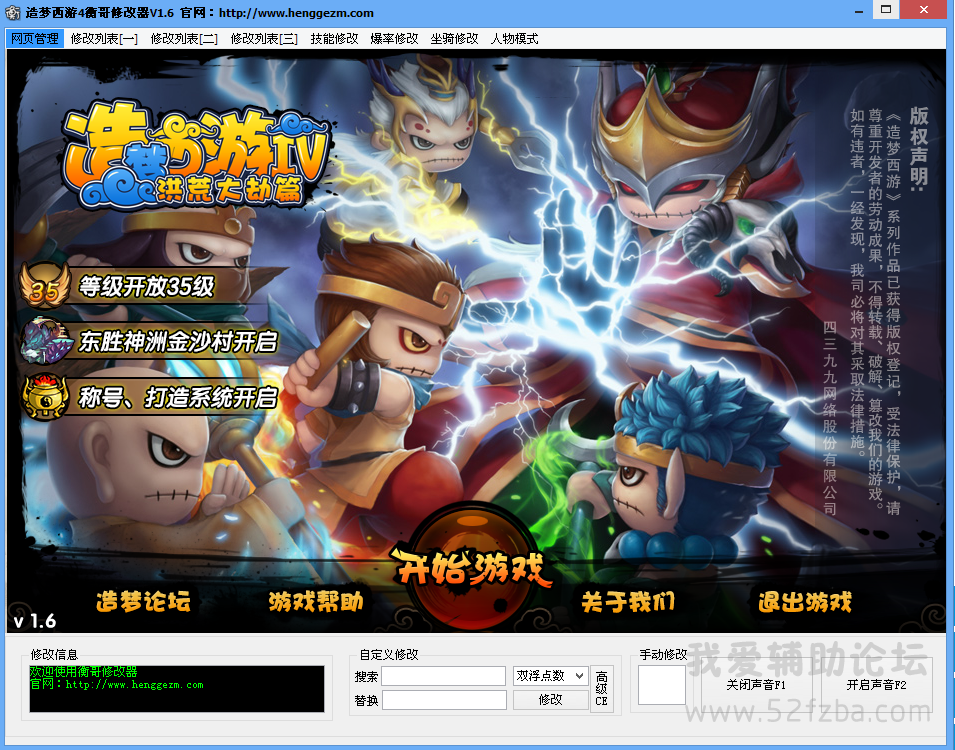
Task: Click 退出游戏 in game menu
Action: tap(805, 601)
